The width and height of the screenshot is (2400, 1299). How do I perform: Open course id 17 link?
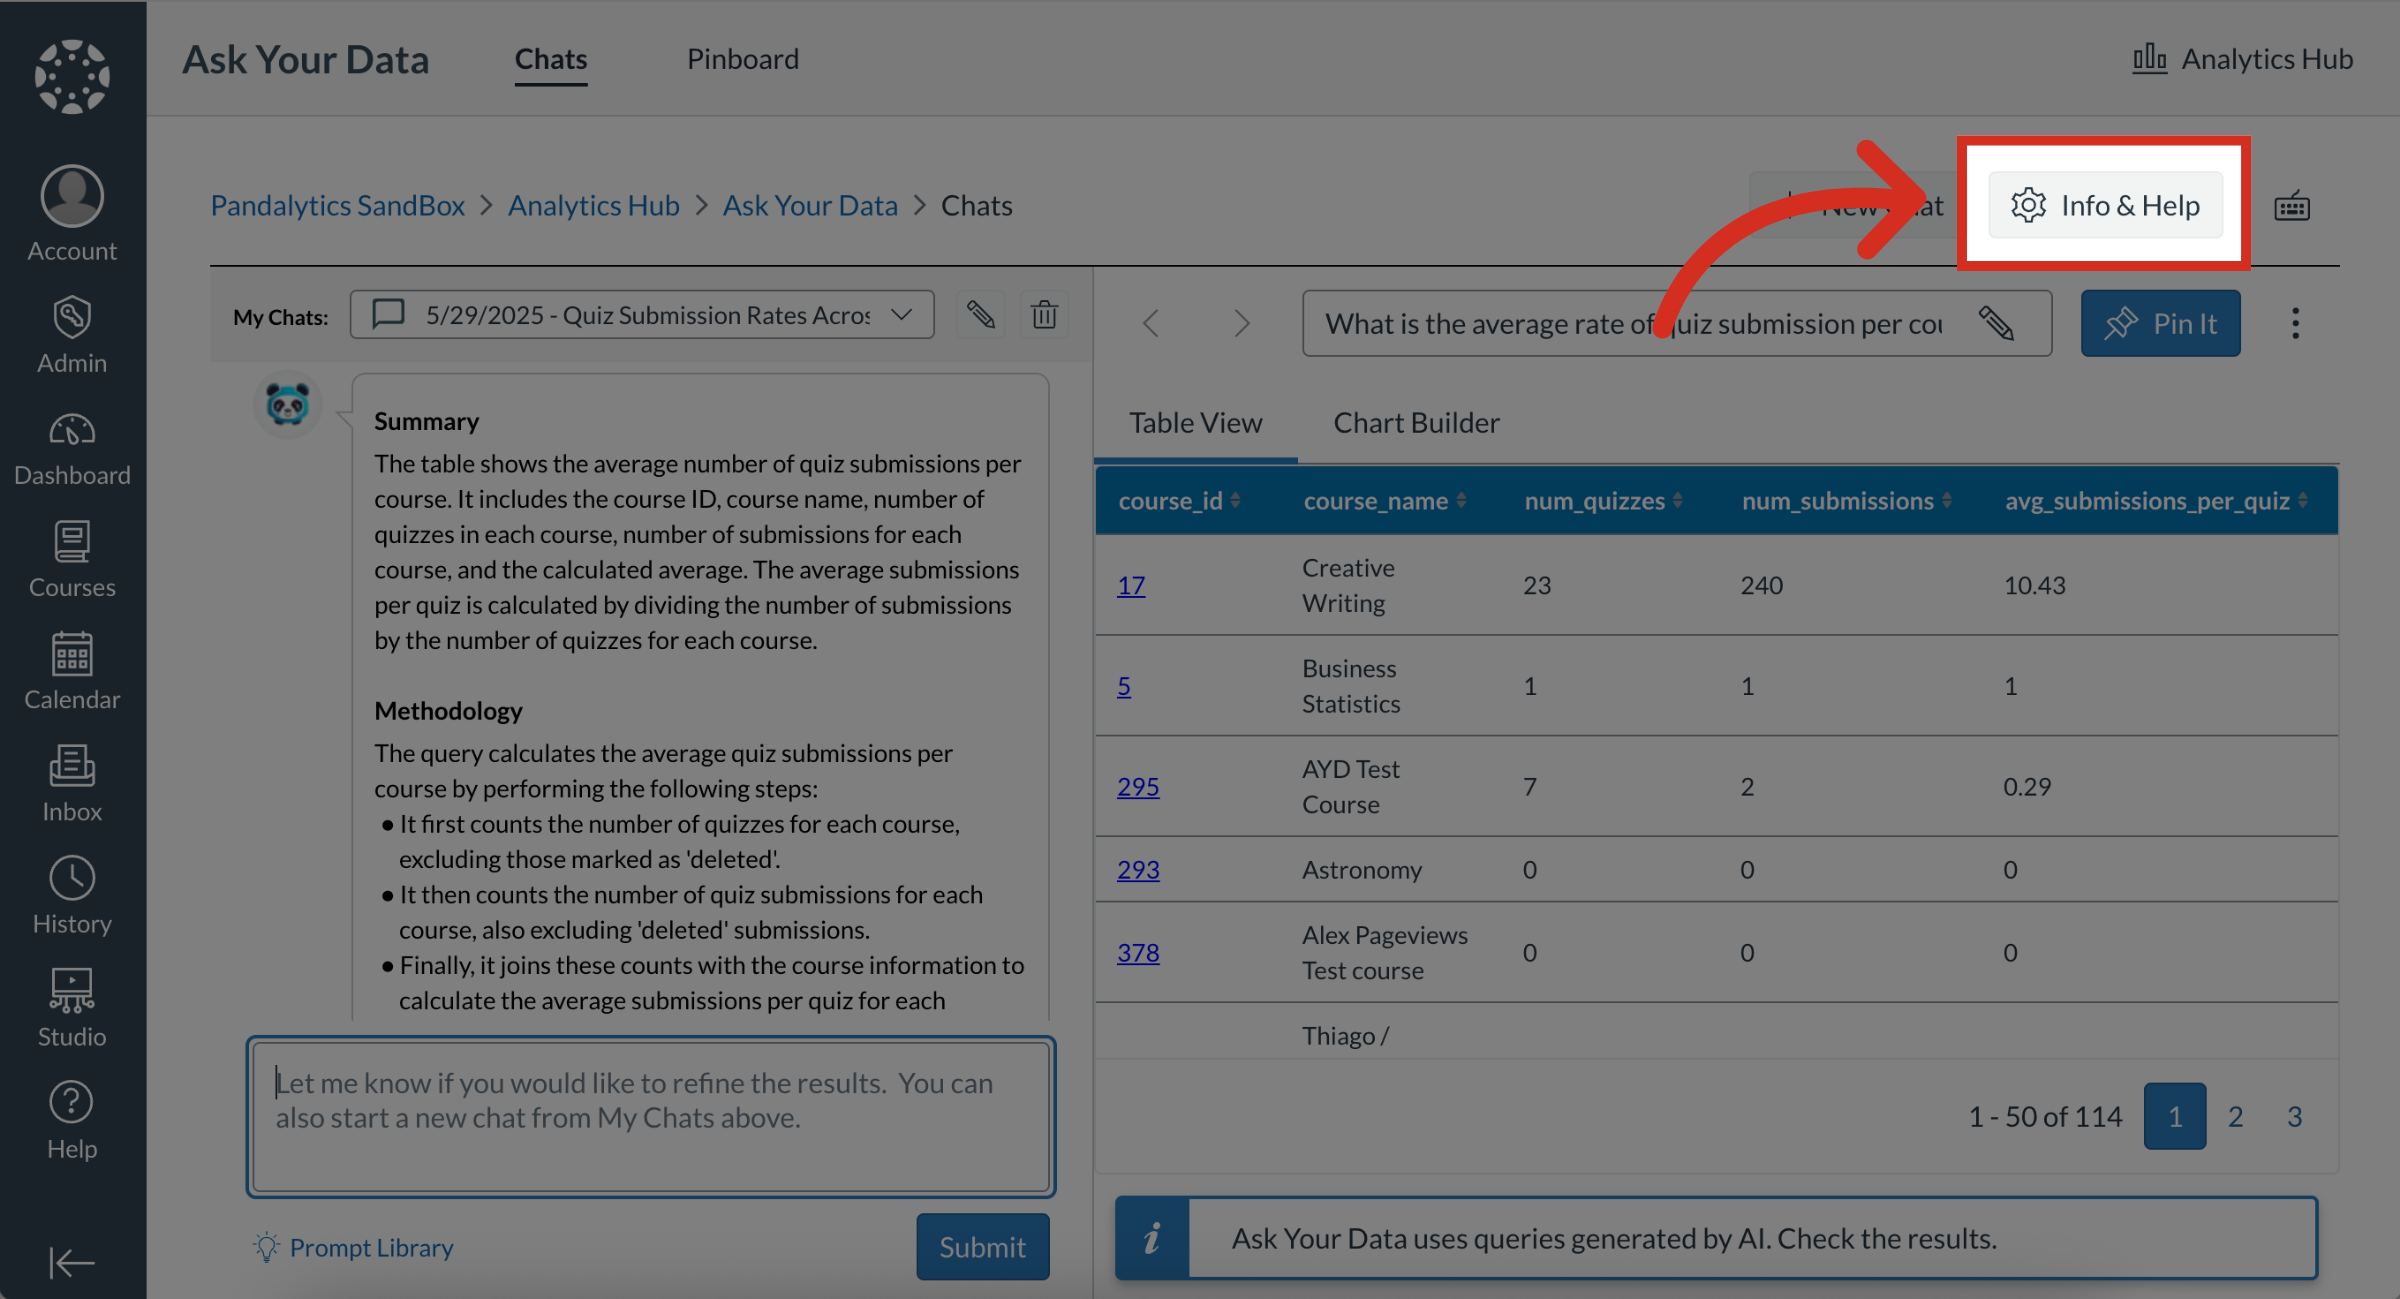(1131, 585)
